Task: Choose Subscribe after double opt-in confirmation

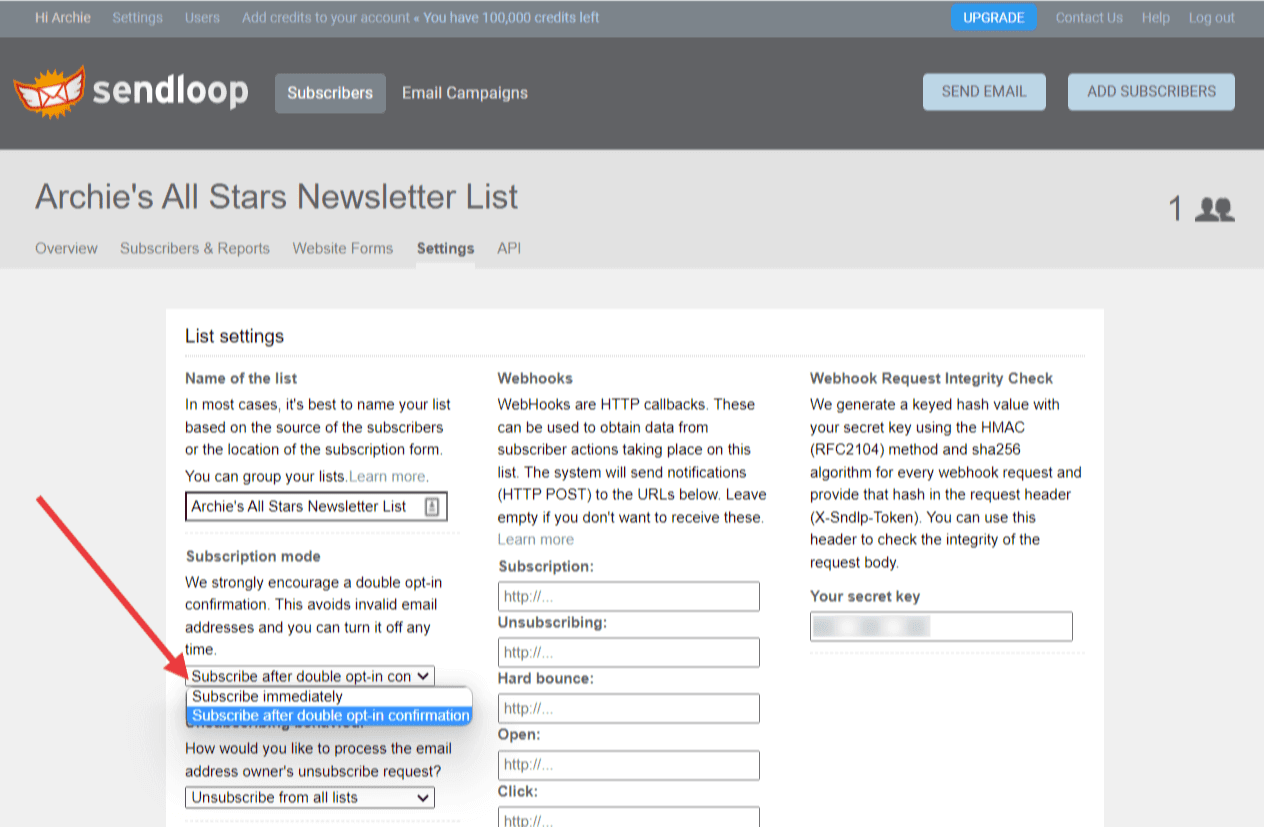Action: pos(328,715)
